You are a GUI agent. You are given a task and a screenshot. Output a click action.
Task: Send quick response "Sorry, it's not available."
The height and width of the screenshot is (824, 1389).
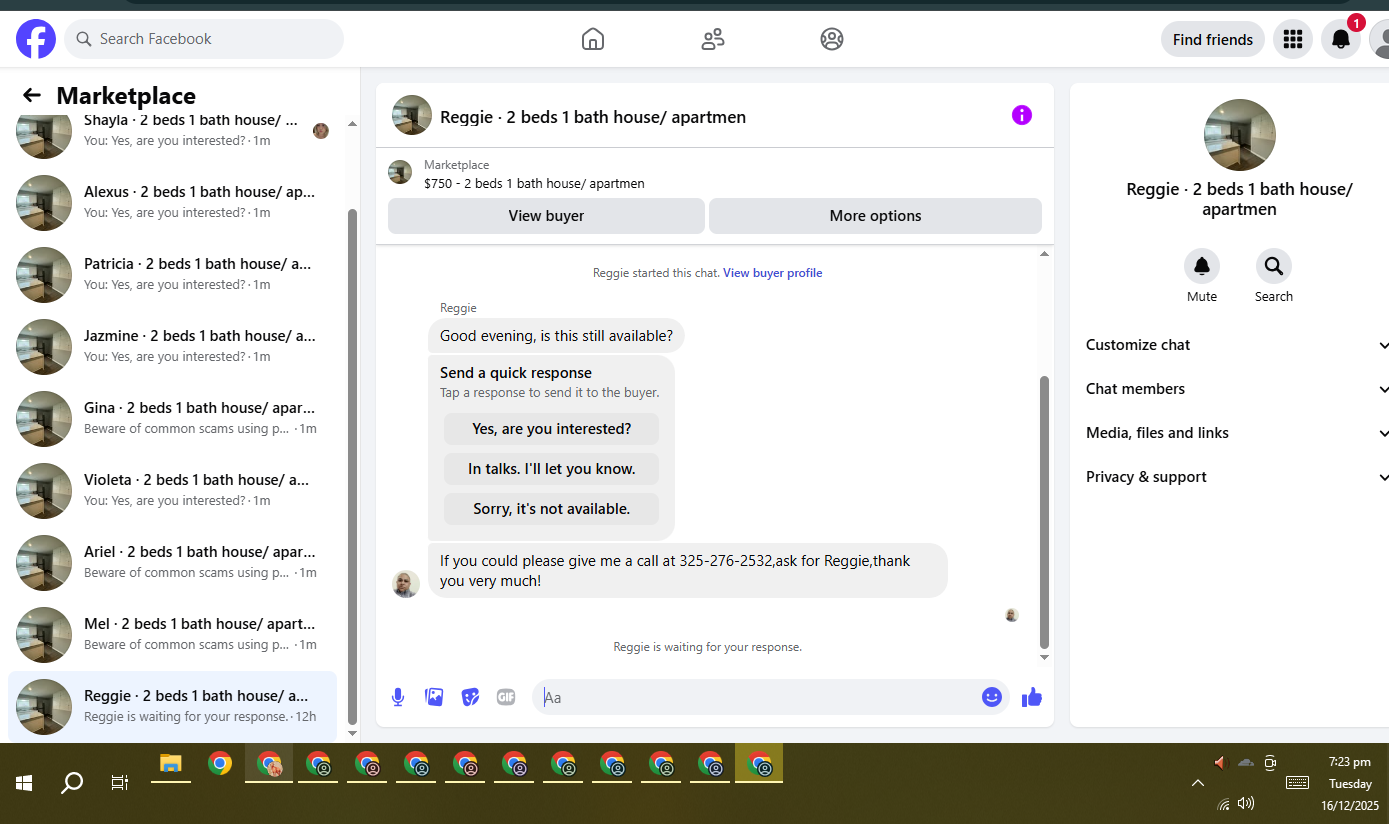tap(551, 509)
